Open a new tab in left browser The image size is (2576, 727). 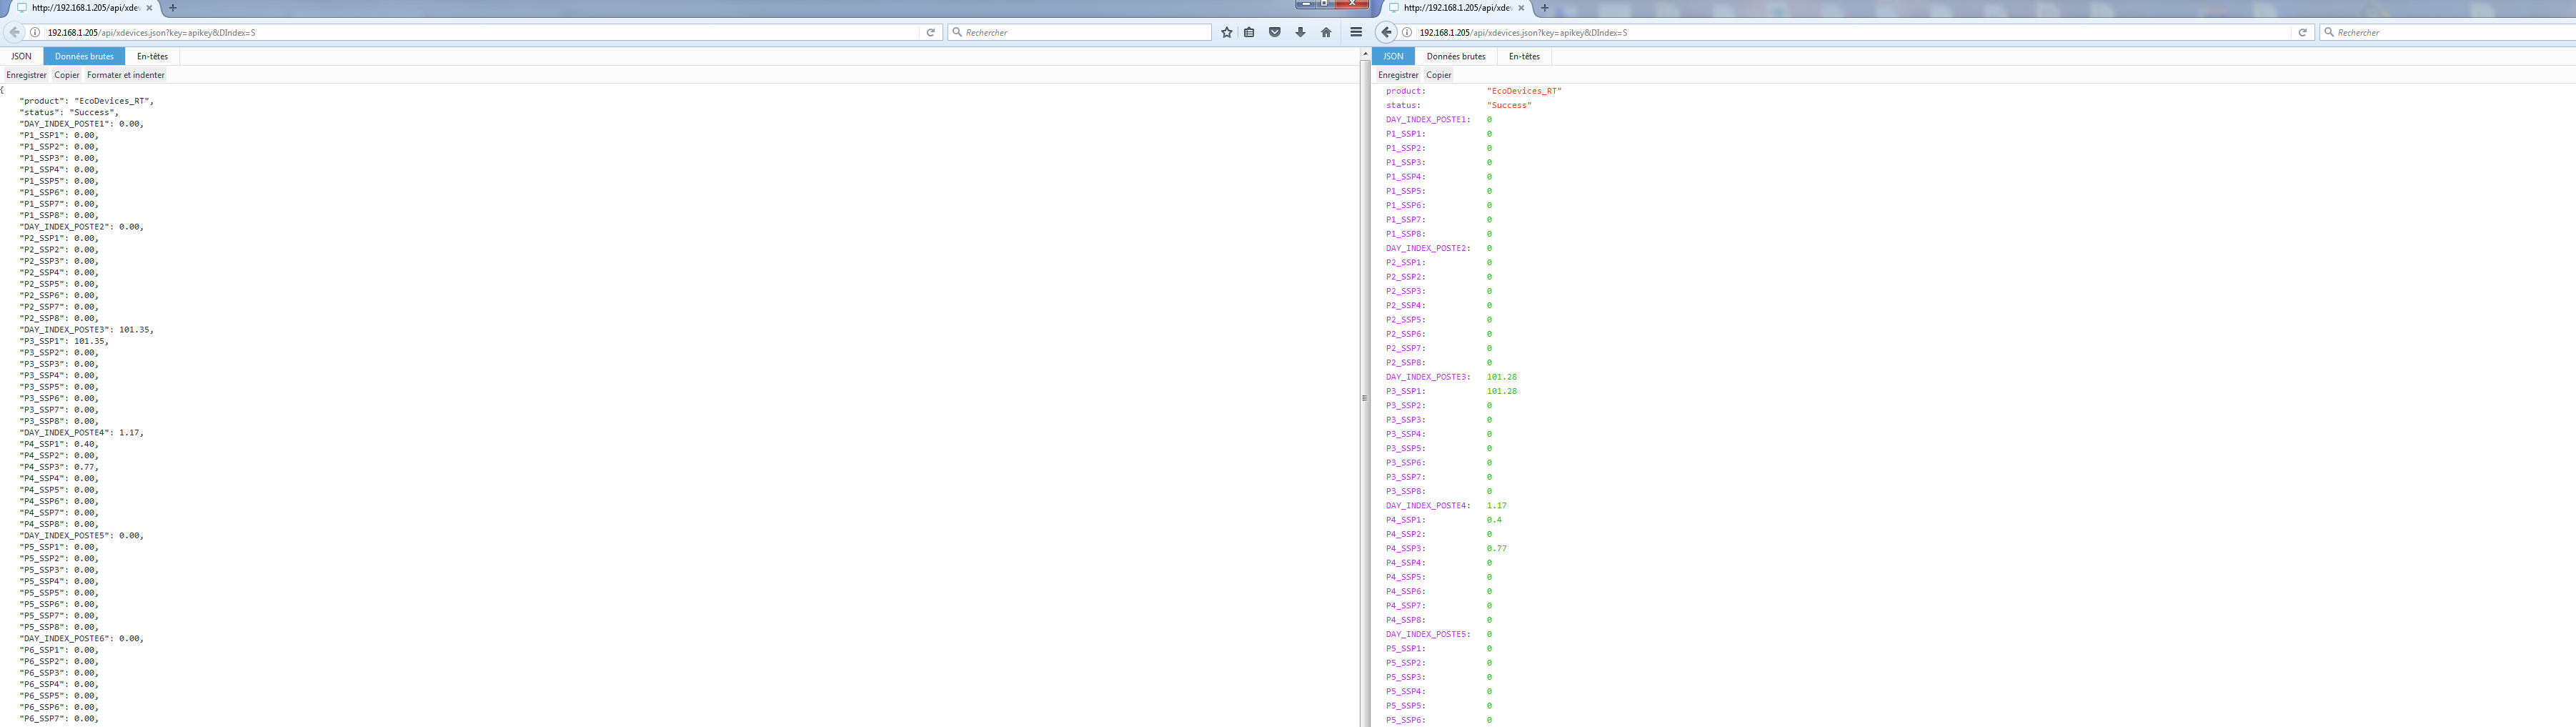173,8
